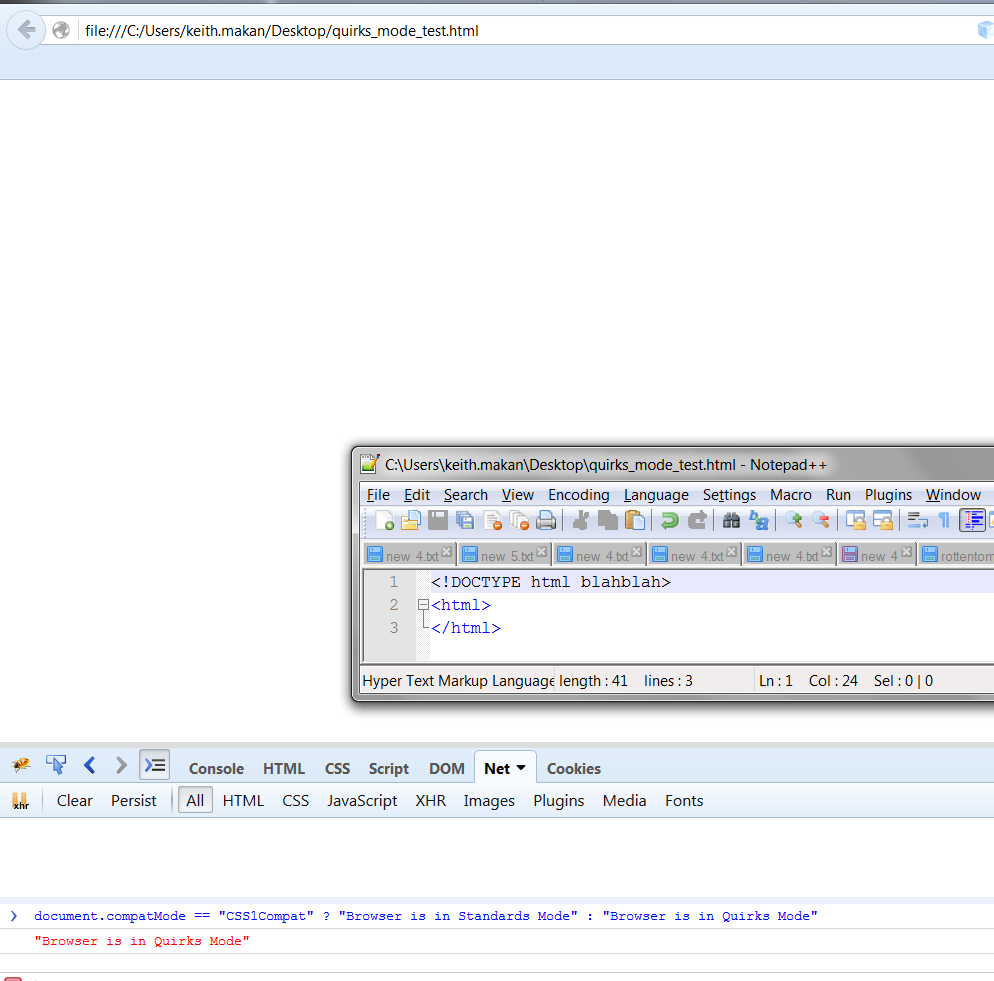994x981 pixels.
Task: Open the Settings menu in Notepad++
Action: click(x=729, y=495)
